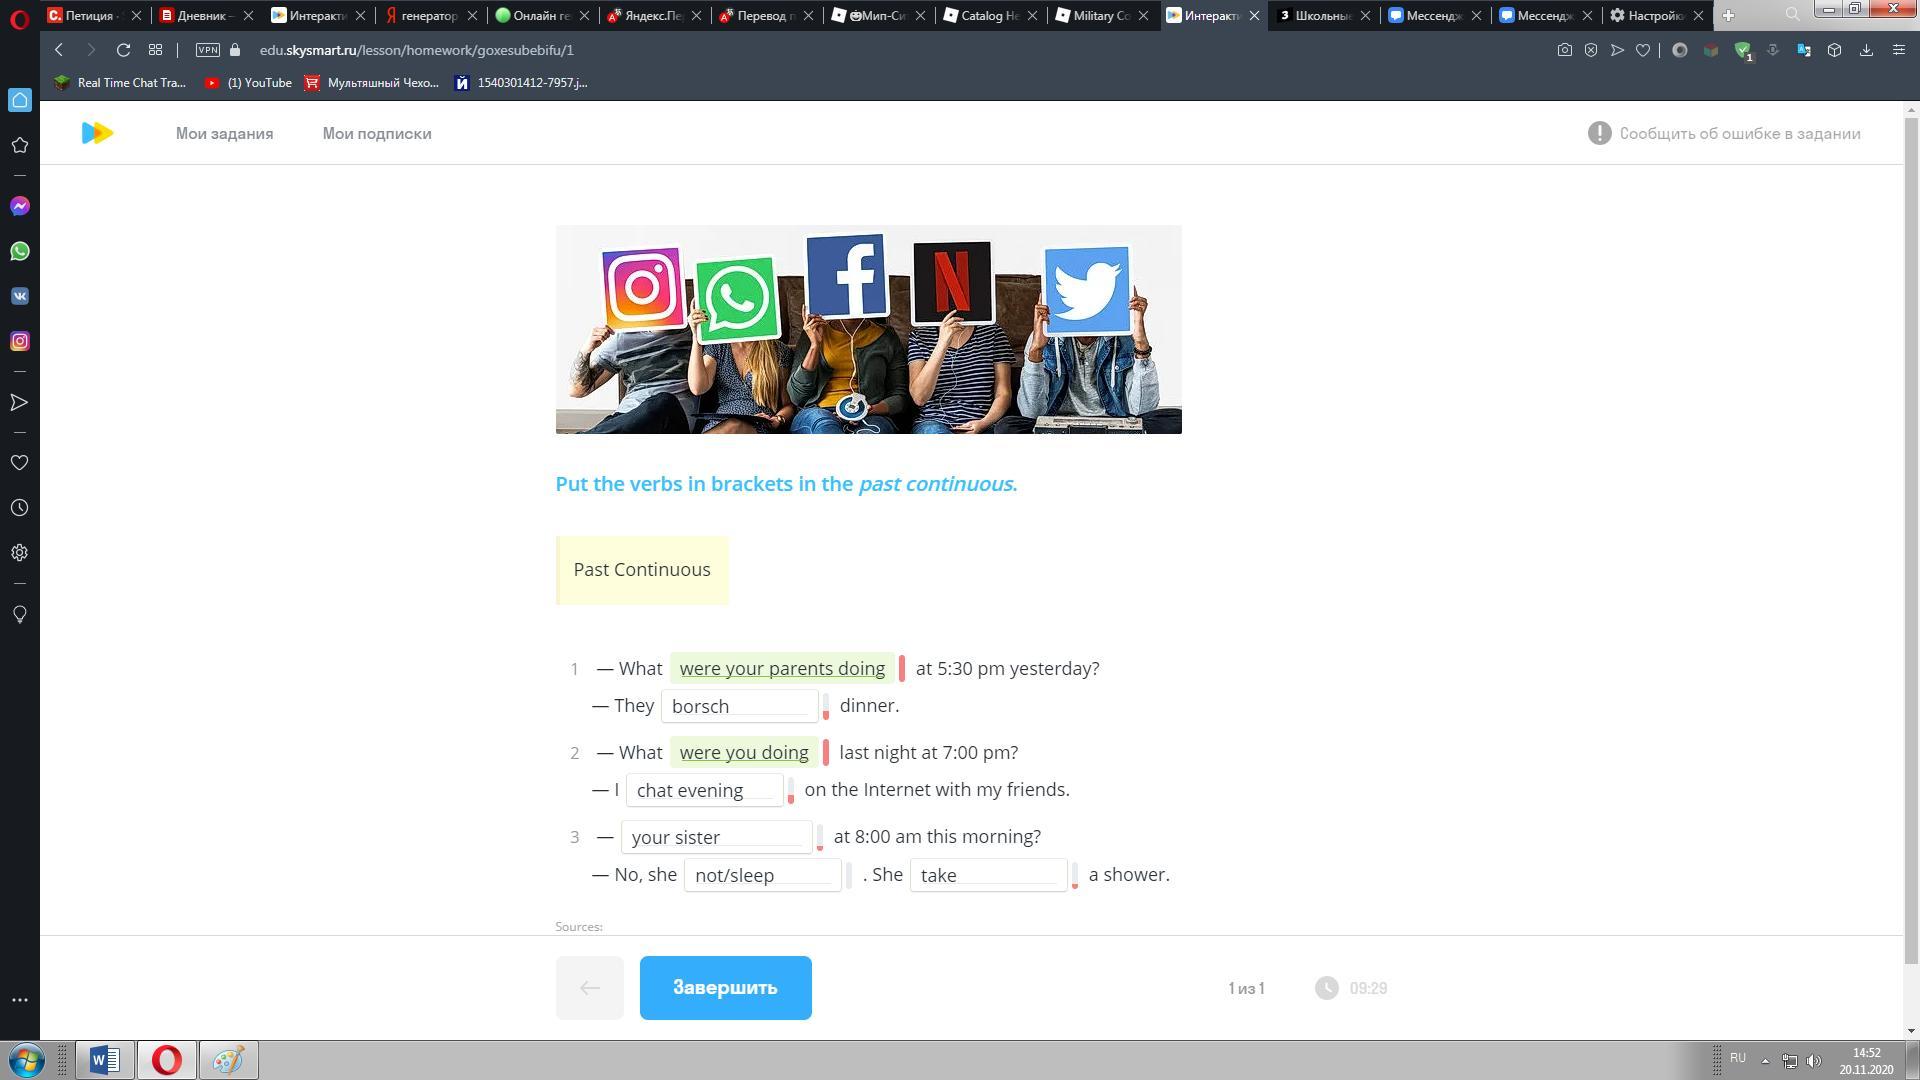Click the 'borsch' input field
Viewport: 1920px width, 1080px height.
click(x=739, y=706)
